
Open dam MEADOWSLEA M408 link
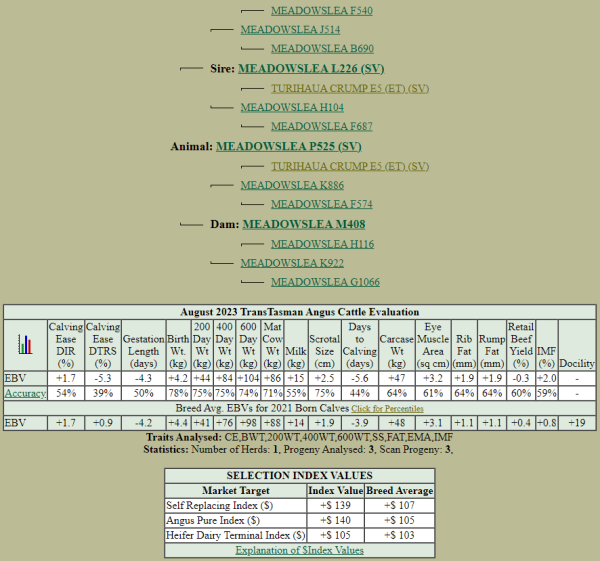(304, 224)
